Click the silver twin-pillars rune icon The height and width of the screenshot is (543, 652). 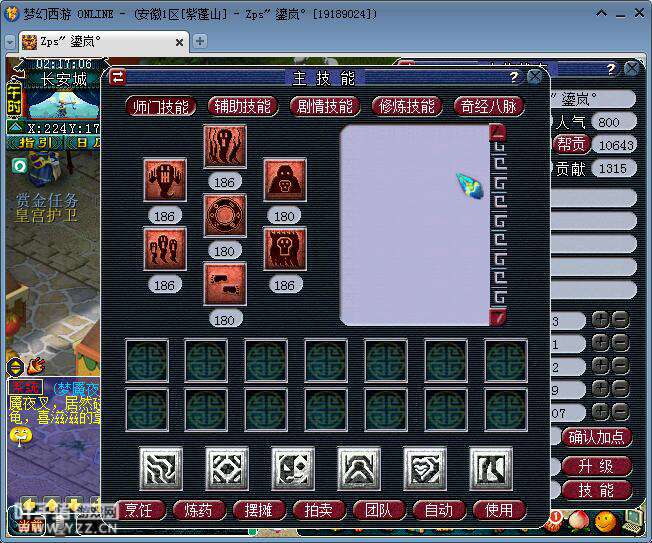pyautogui.click(x=491, y=469)
